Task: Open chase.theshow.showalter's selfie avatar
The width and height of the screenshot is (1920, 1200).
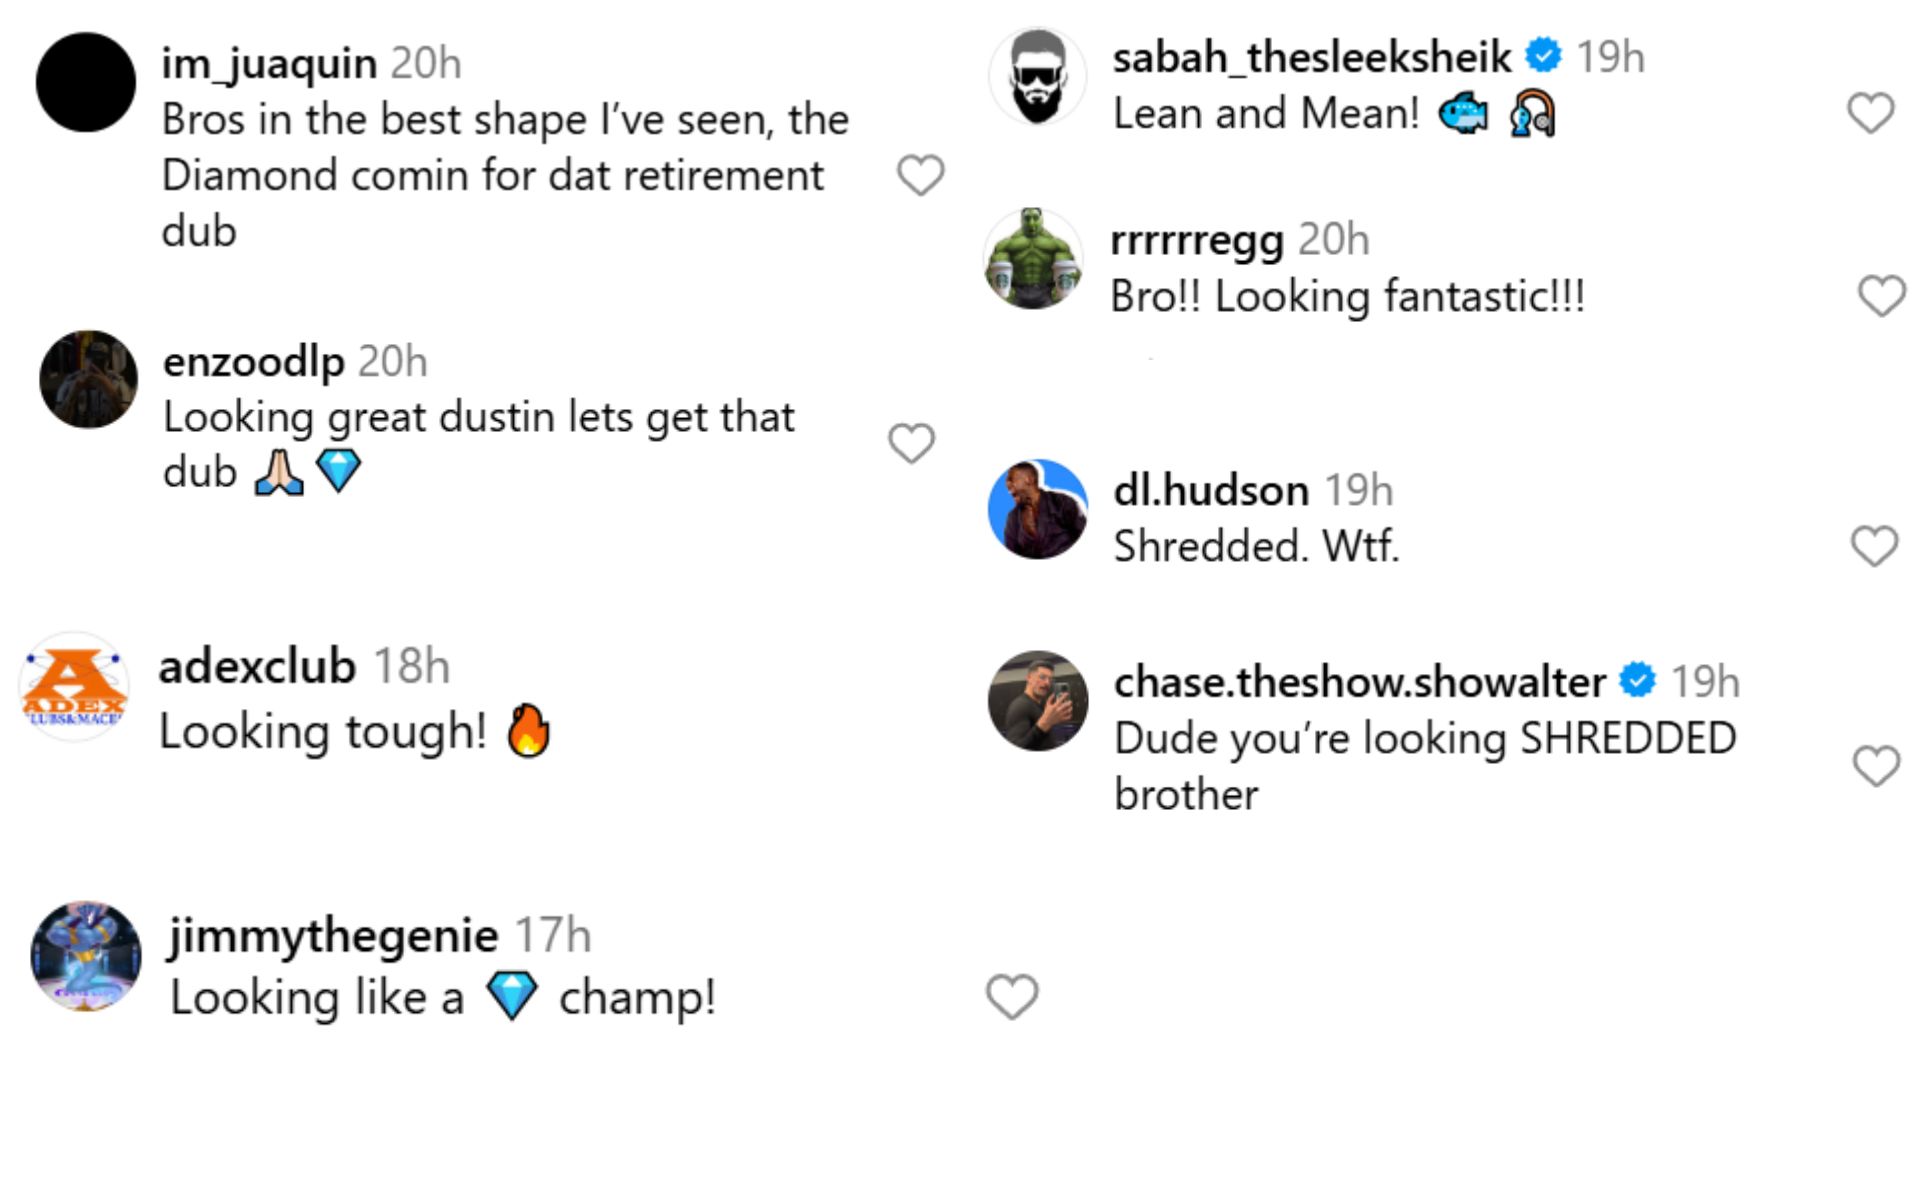Action: (1037, 701)
